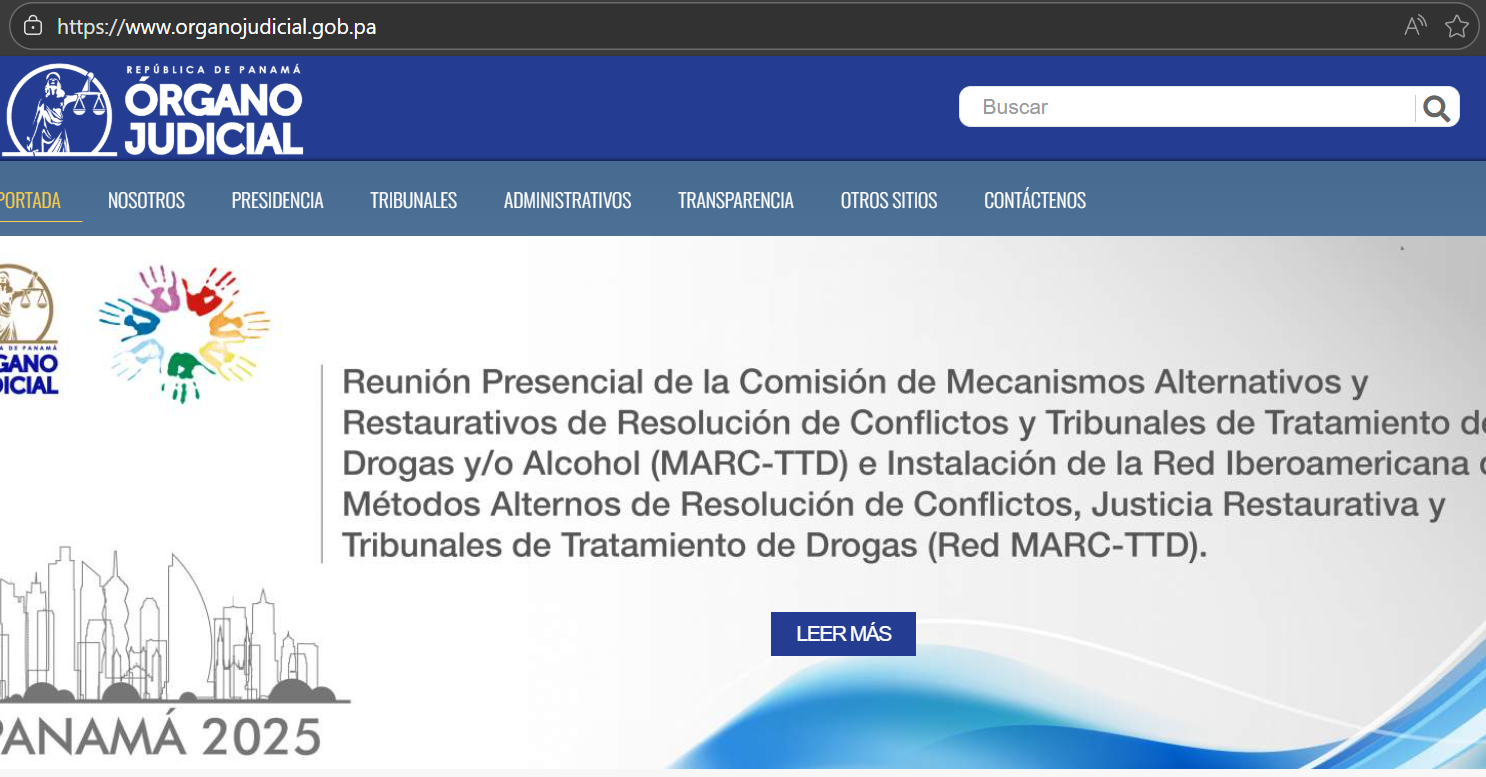Viewport: 1486px width, 777px height.
Task: Expand the OTROS SITIOS menu
Action: [x=888, y=200]
